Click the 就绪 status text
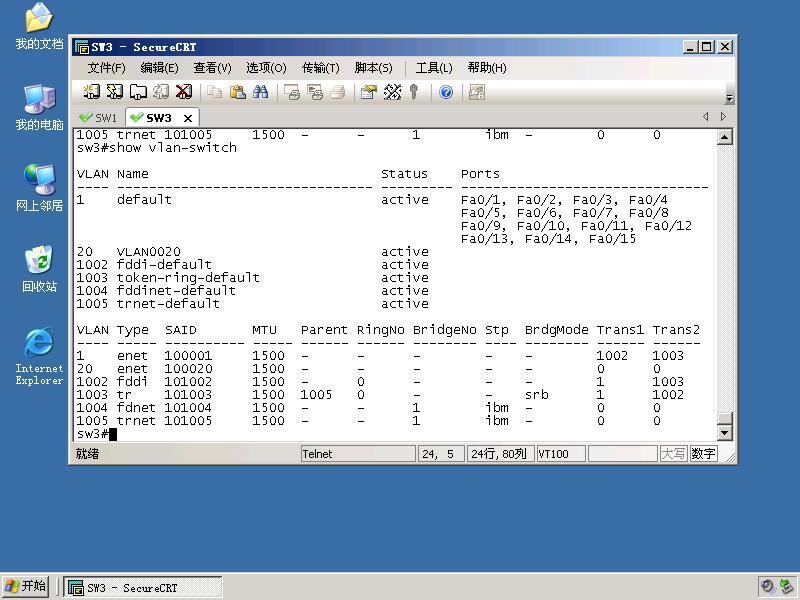800x600 pixels. coord(87,454)
